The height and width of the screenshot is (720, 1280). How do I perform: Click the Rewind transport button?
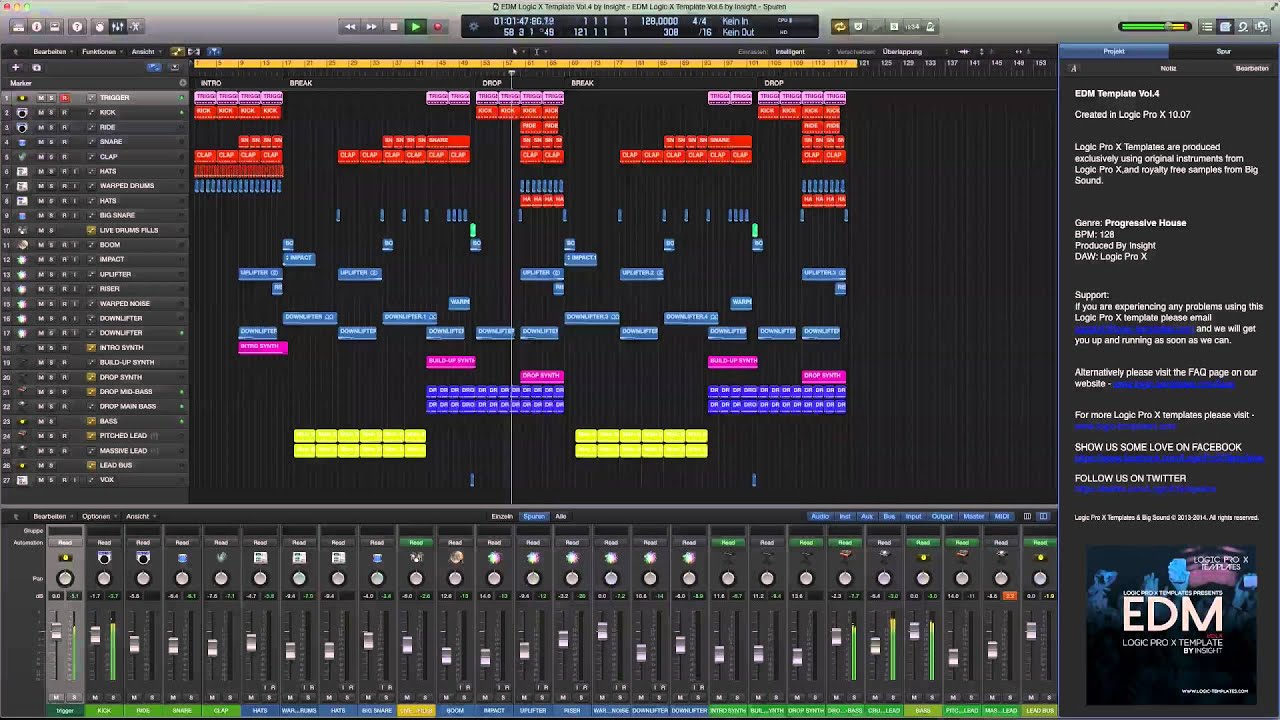point(350,27)
